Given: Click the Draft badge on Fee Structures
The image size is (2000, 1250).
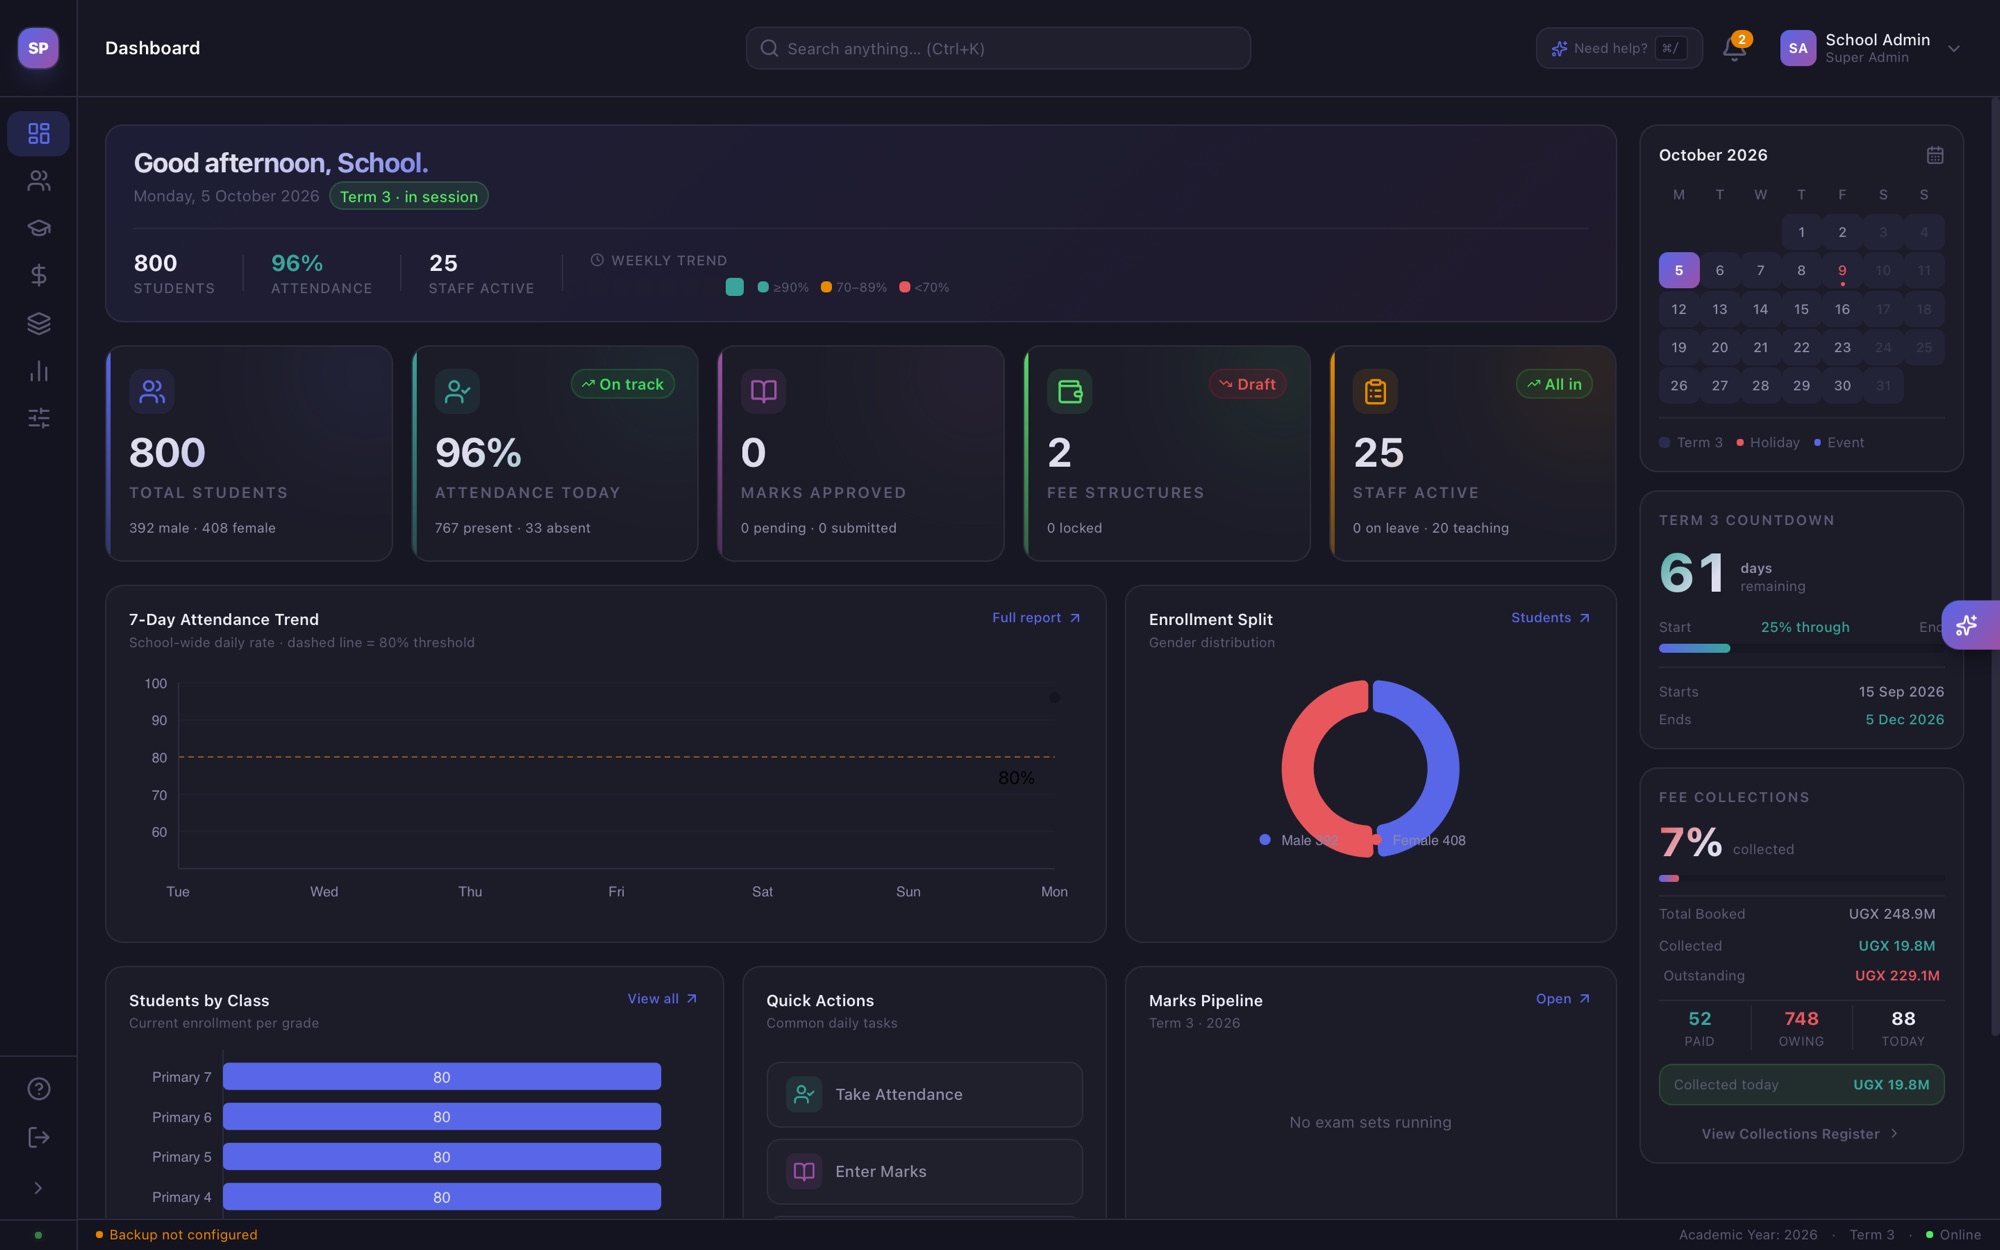Looking at the screenshot, I should (x=1247, y=384).
